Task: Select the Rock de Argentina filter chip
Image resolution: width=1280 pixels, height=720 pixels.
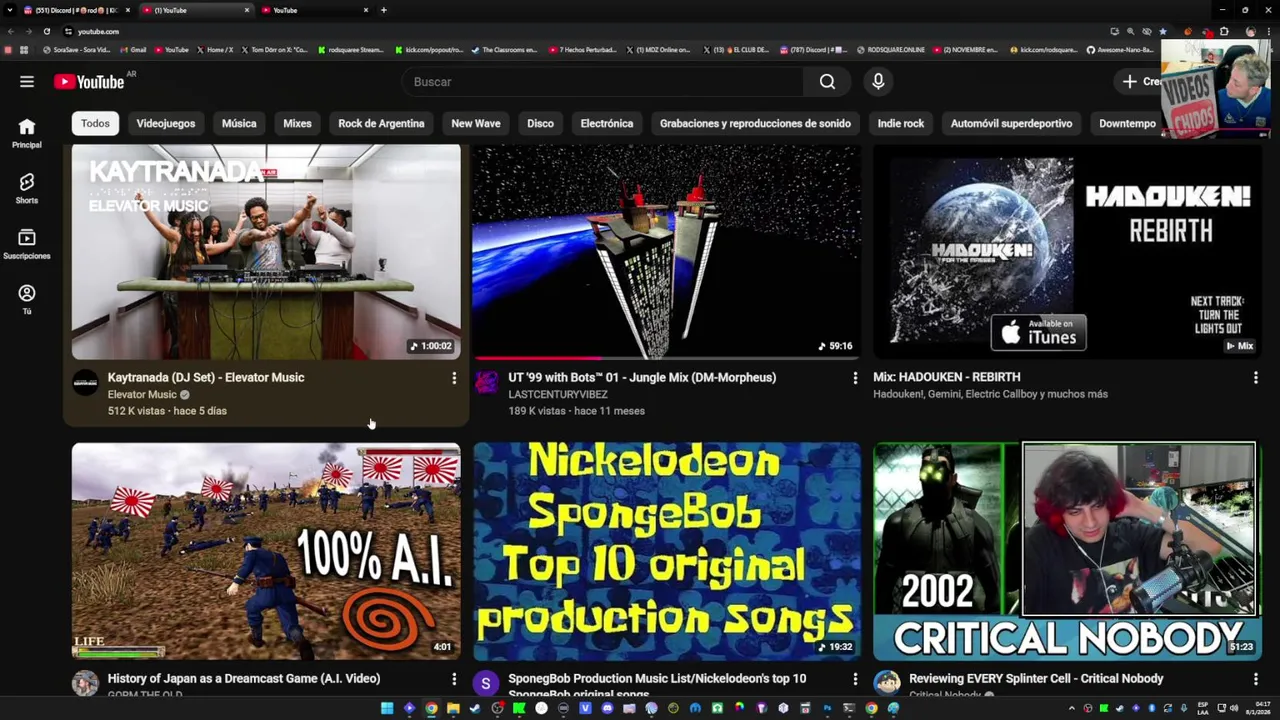Action: [381, 124]
